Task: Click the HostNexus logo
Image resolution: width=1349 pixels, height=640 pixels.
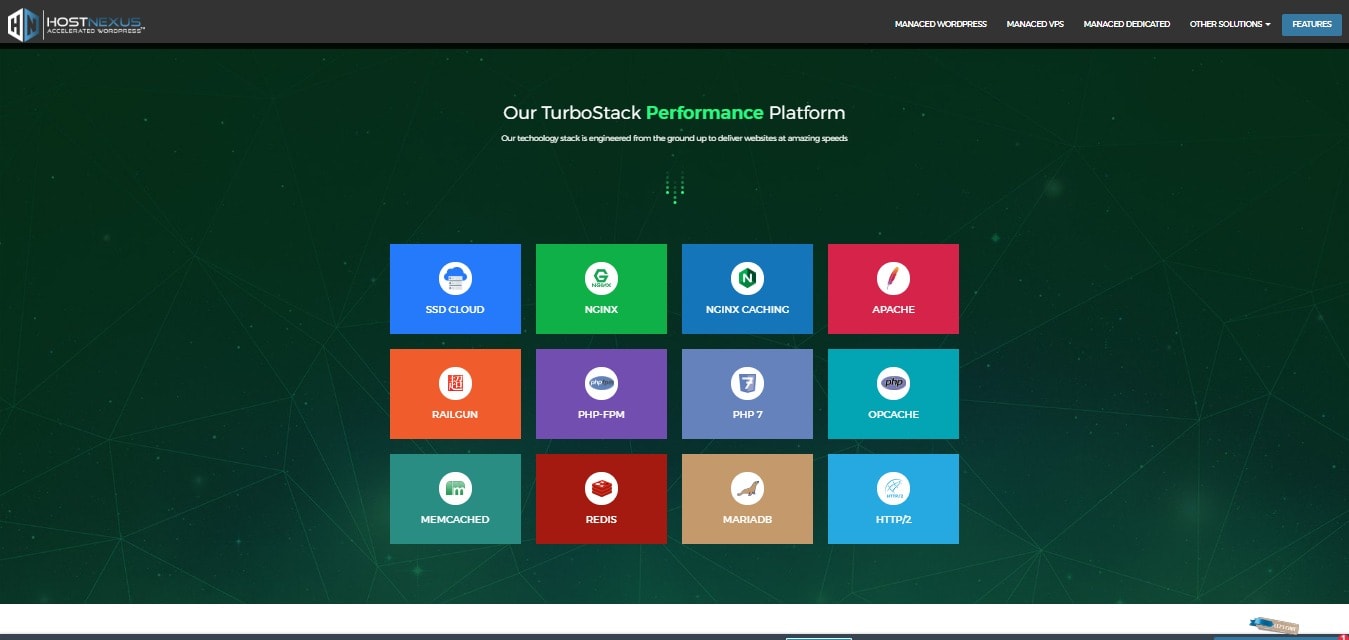Action: [x=78, y=23]
